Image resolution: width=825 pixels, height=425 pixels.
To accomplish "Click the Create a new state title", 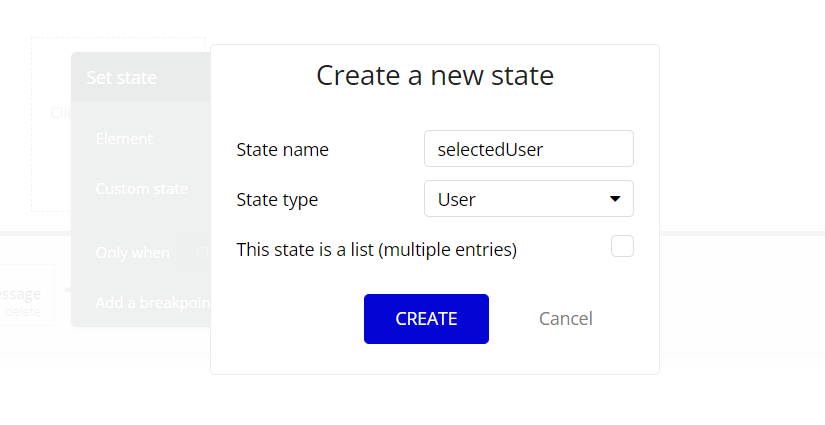I will tap(435, 75).
